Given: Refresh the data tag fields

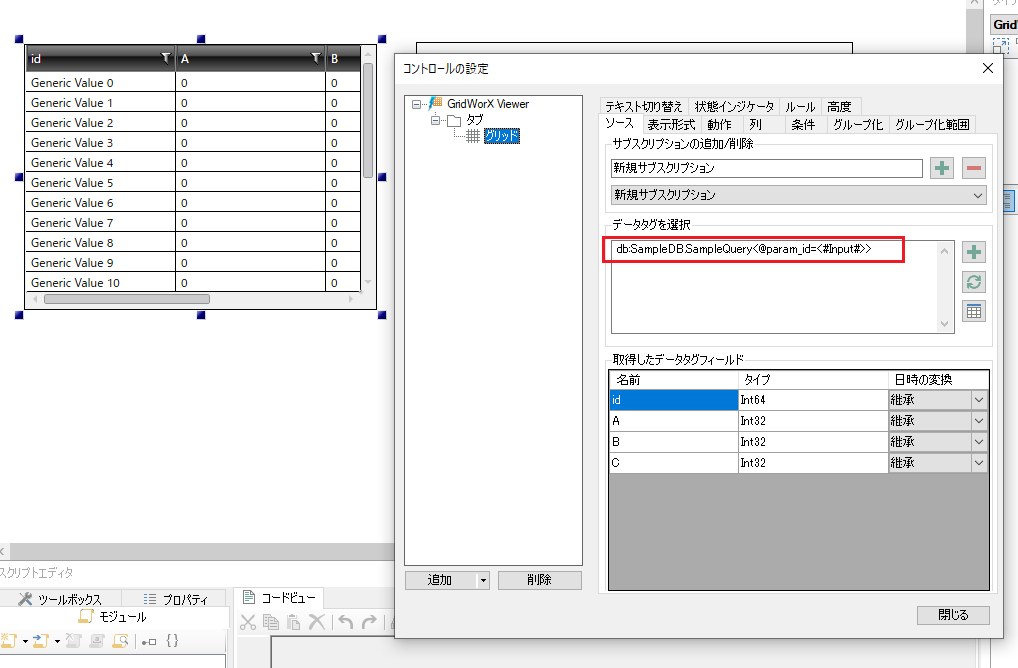Looking at the screenshot, I should (x=973, y=281).
